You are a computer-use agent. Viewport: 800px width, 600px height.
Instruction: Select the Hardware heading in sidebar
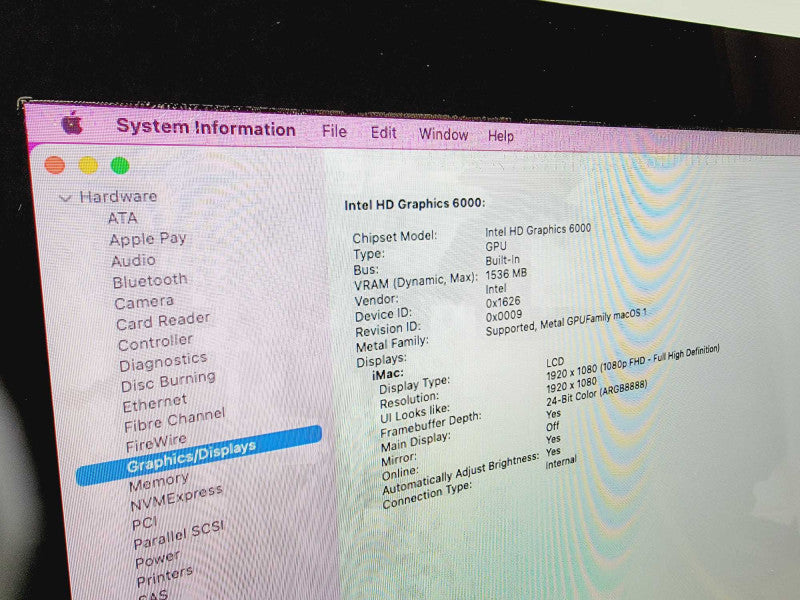(x=118, y=196)
